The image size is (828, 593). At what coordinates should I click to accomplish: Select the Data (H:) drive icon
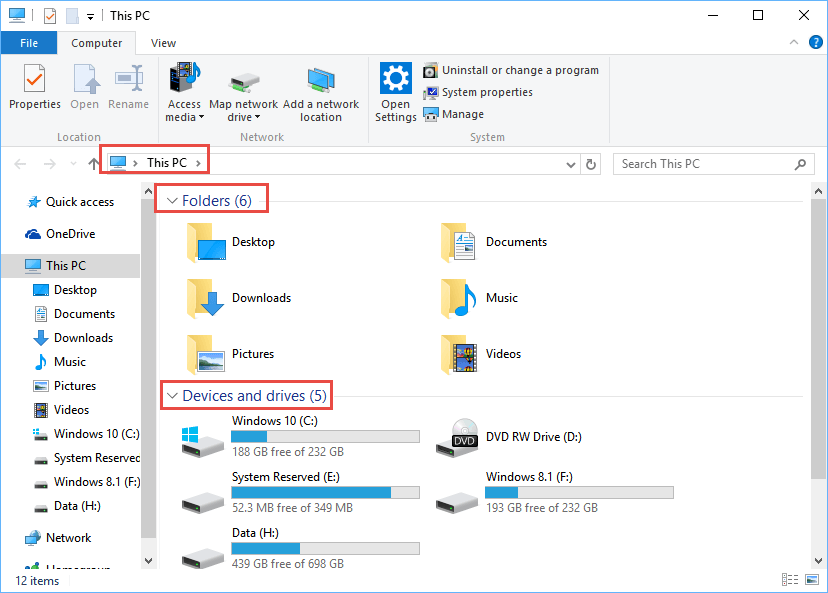(202, 558)
